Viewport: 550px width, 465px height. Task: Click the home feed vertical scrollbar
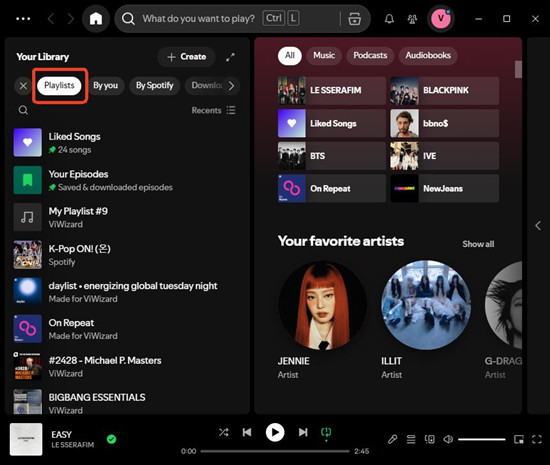(518, 69)
